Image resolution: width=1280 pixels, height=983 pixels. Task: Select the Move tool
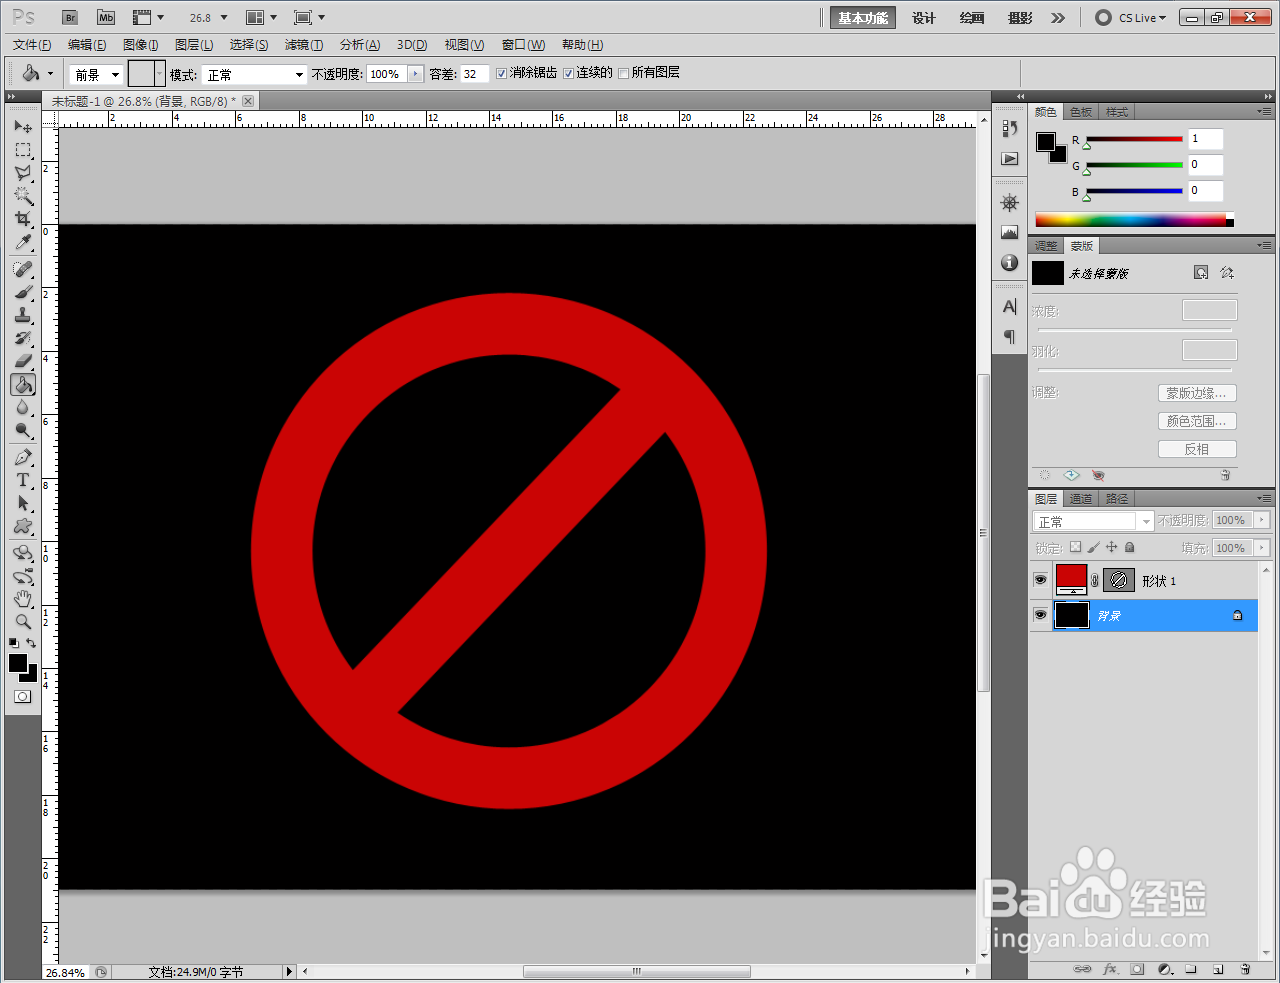point(23,127)
